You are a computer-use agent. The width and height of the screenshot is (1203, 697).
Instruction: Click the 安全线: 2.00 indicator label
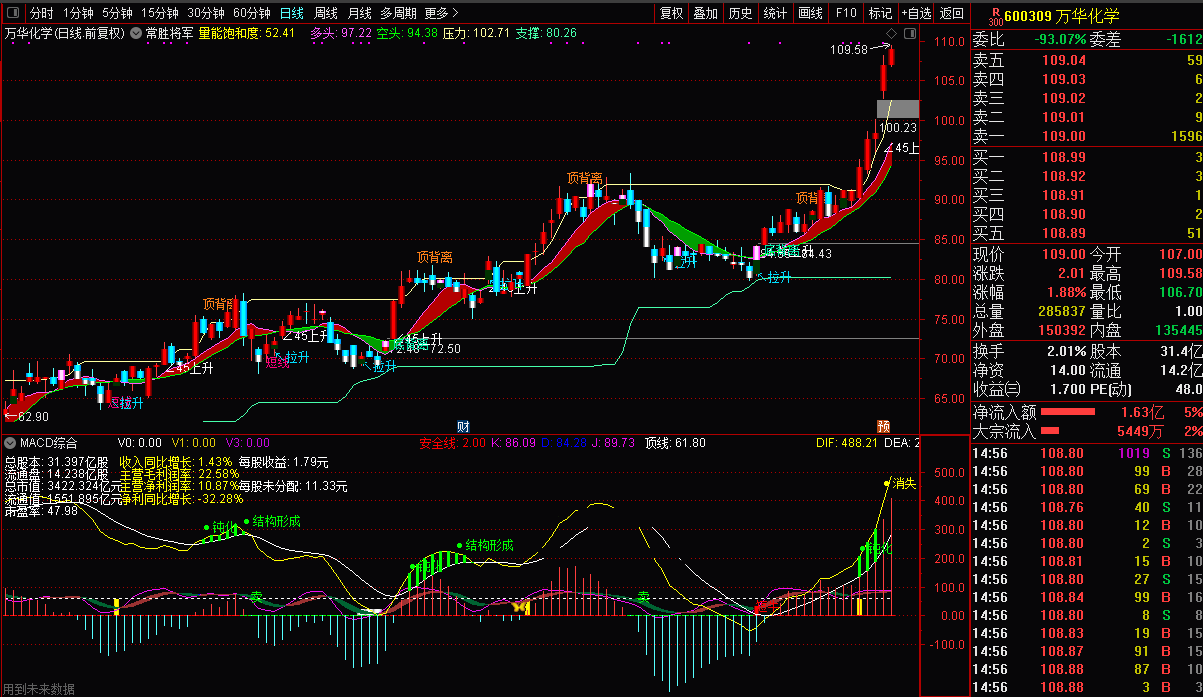click(x=452, y=443)
